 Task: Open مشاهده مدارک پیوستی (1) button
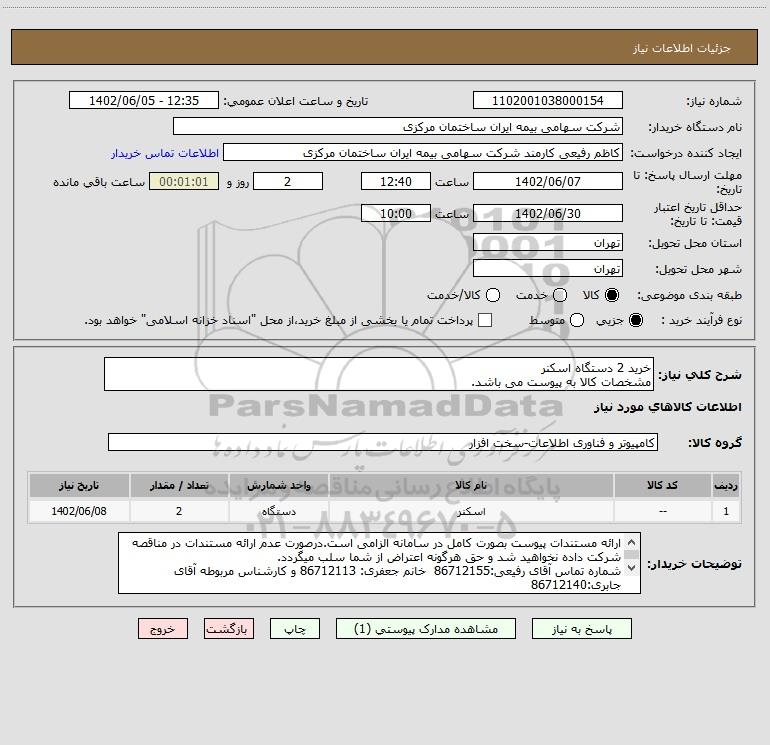[x=426, y=629]
